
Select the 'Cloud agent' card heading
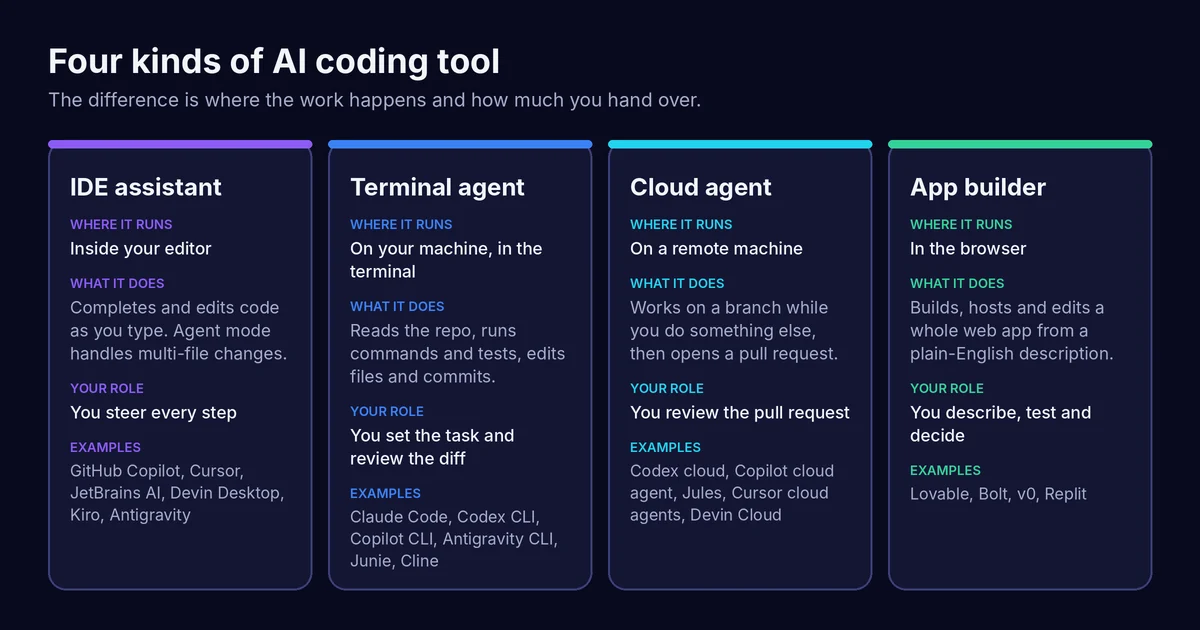[701, 187]
